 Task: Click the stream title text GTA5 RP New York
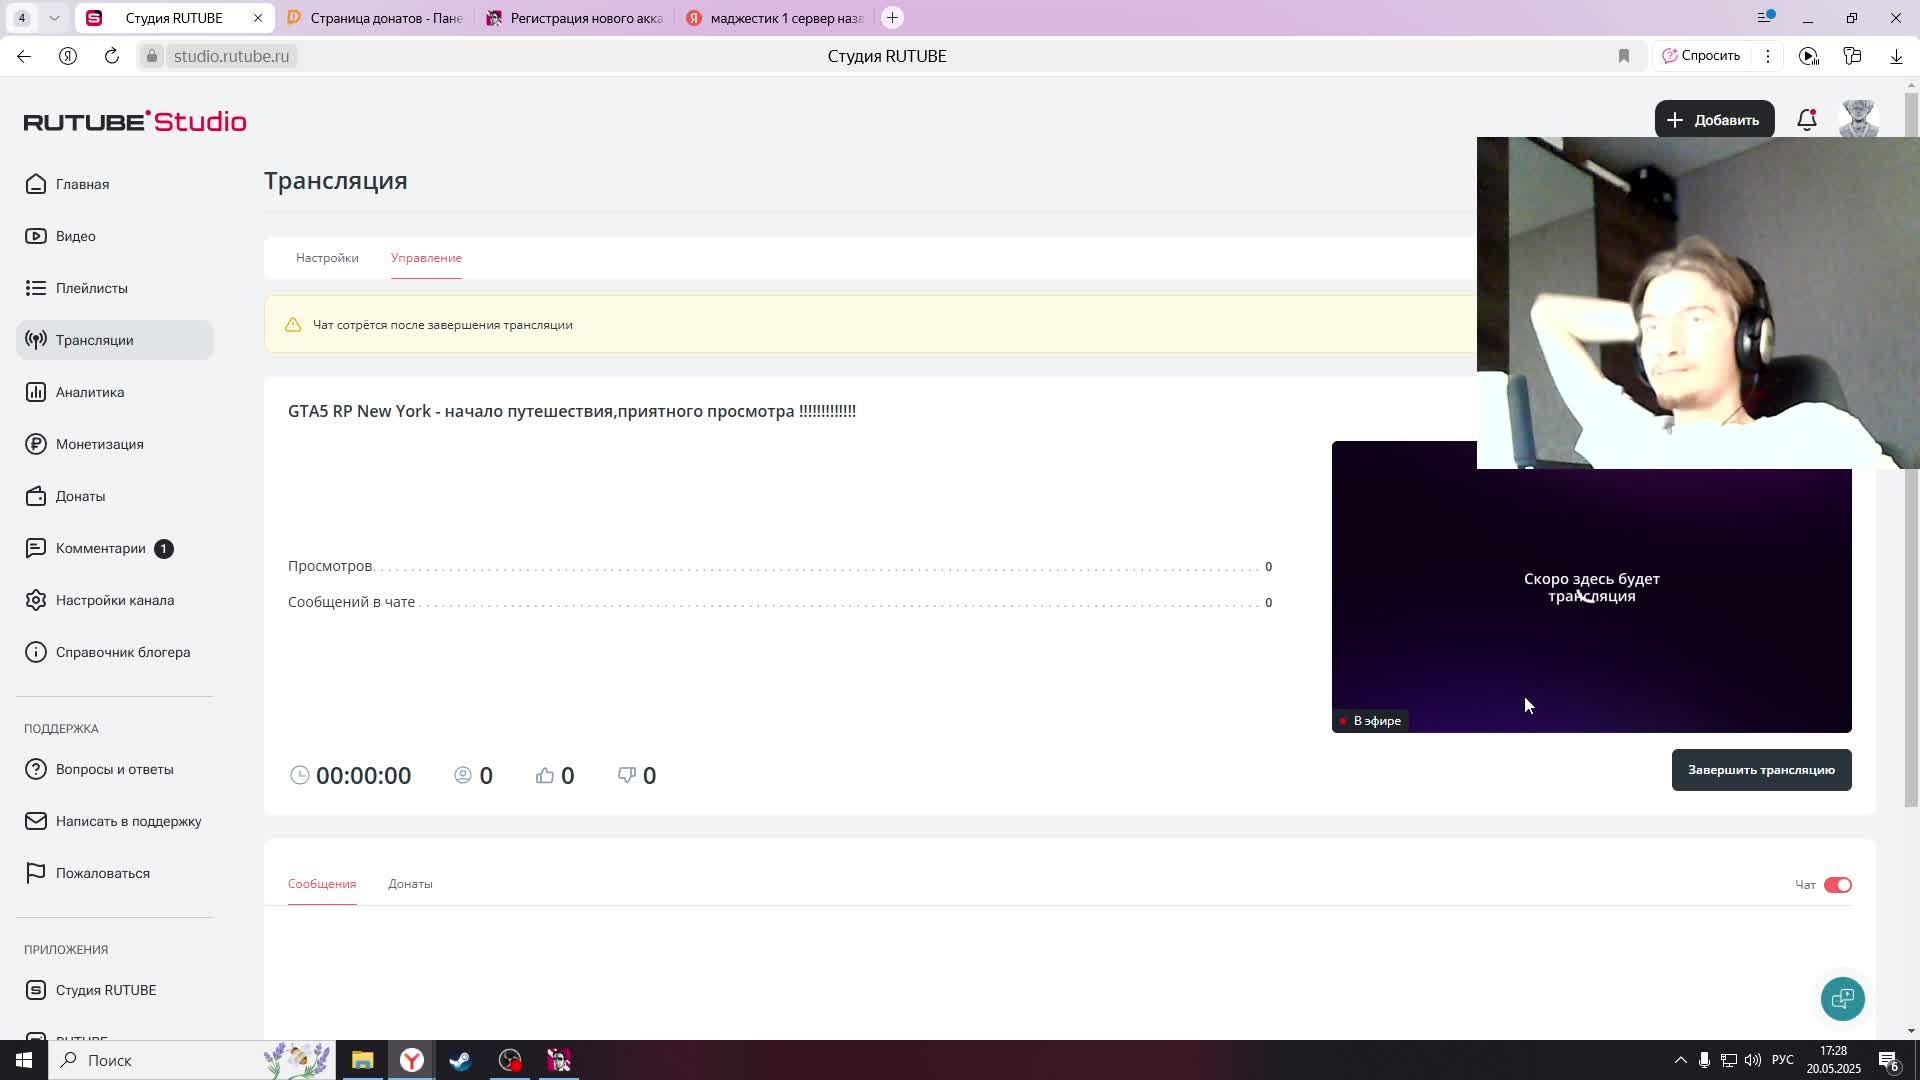click(x=572, y=411)
